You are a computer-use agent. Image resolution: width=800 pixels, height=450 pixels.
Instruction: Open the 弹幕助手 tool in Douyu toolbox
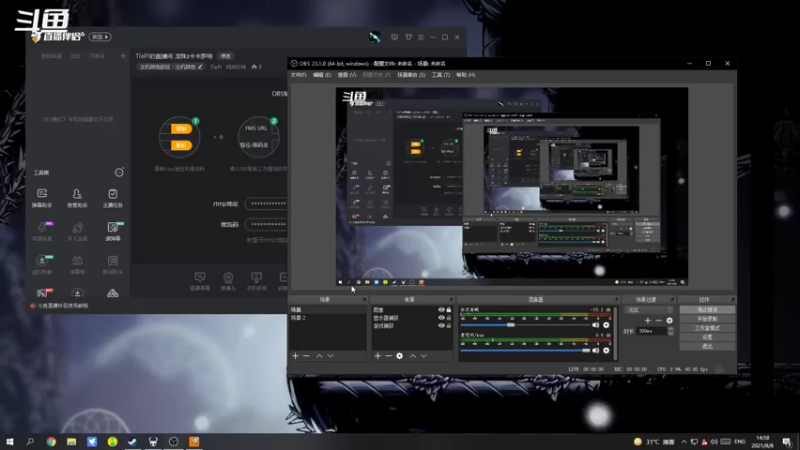pyautogui.click(x=42, y=197)
